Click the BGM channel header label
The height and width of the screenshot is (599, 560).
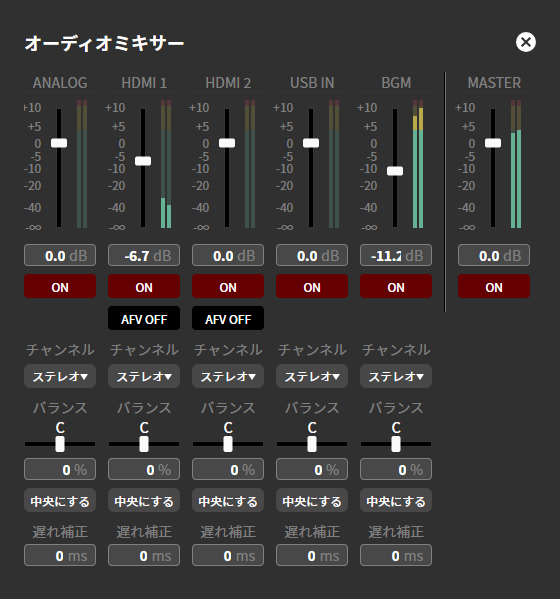pyautogui.click(x=396, y=83)
